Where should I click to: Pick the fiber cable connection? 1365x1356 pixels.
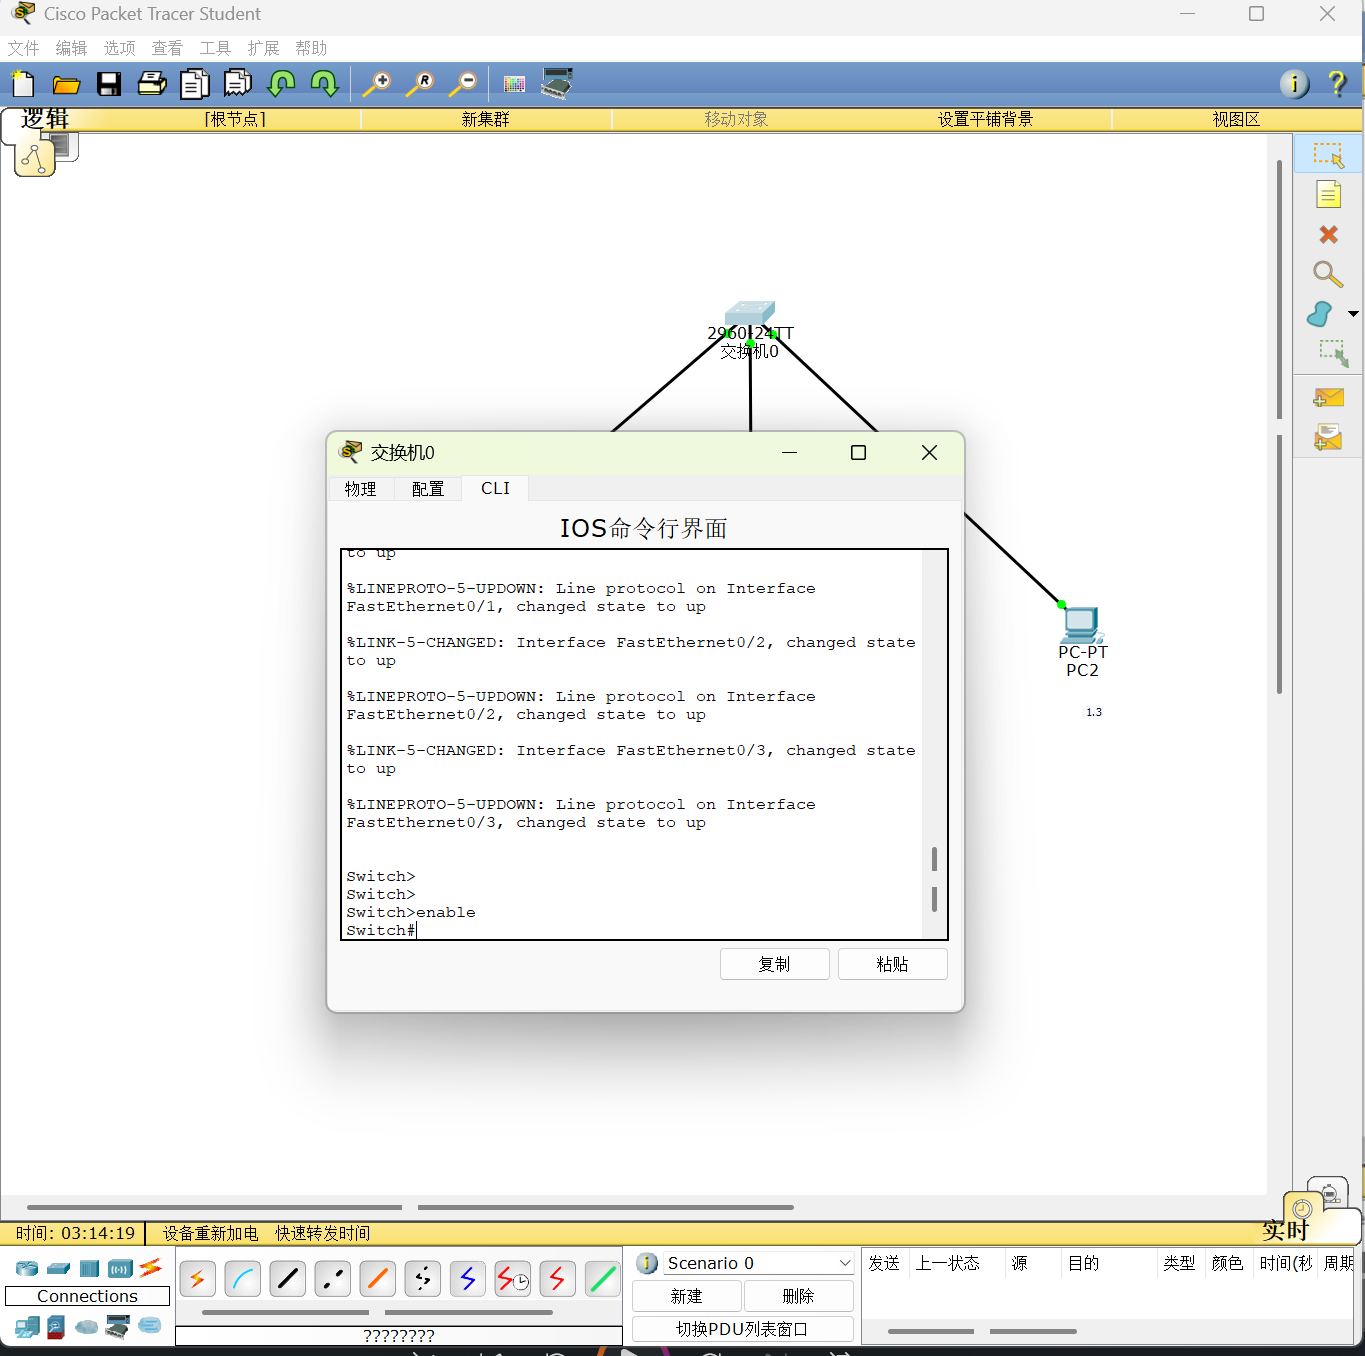tap(378, 1279)
